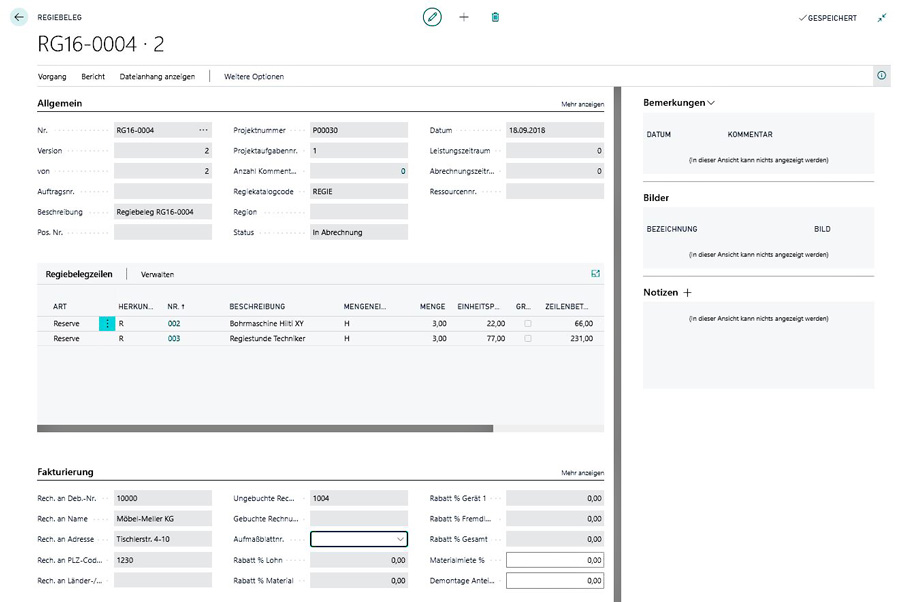Toggle GR checkbox for Regiestunde Techniker row
Viewport: 900px width, 602px height.
527,339
